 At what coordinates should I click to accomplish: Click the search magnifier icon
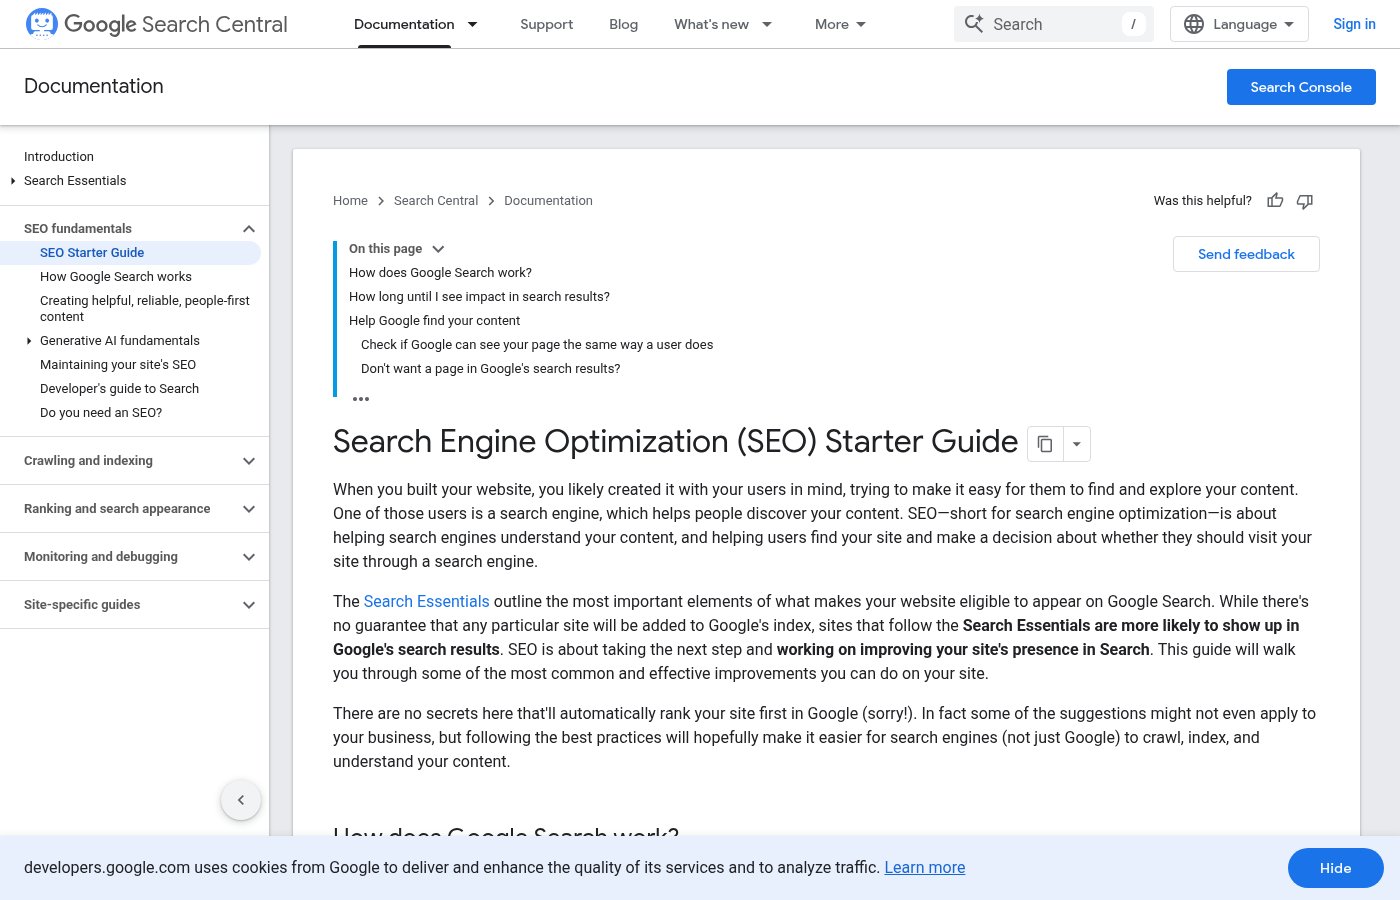973,24
